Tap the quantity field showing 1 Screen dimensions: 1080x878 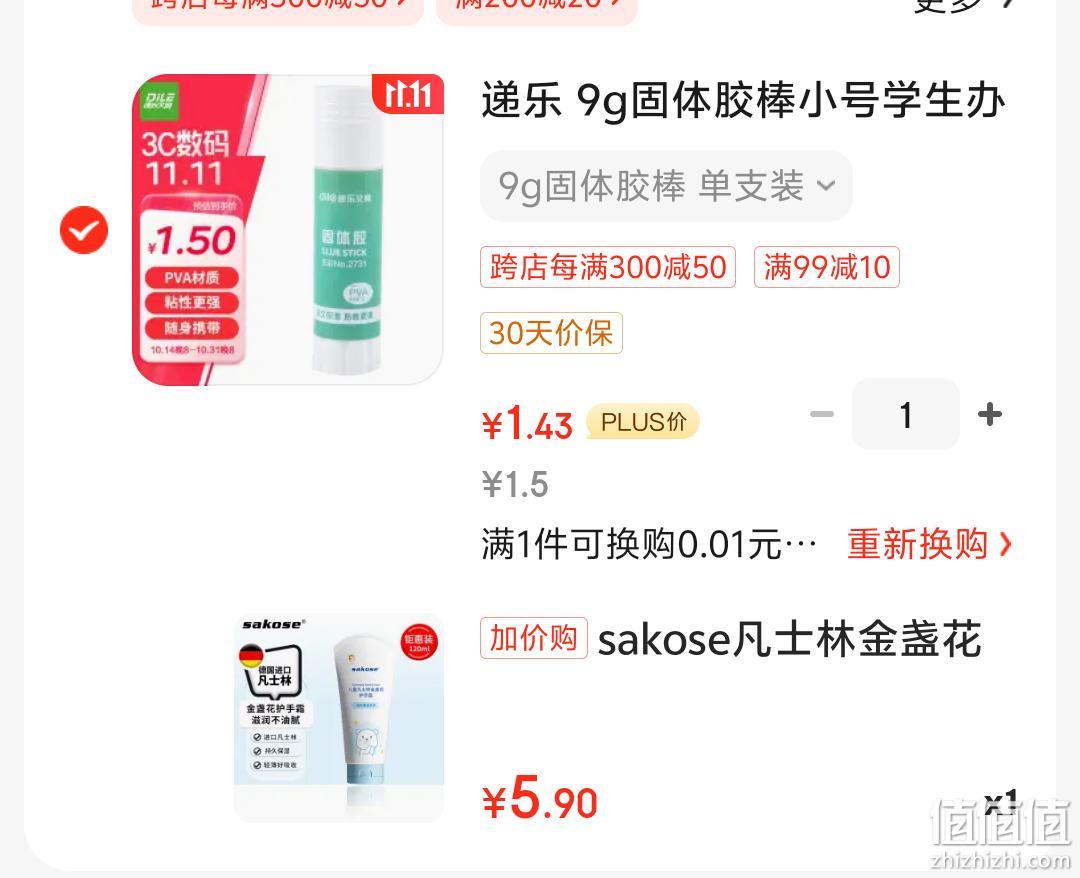point(906,415)
